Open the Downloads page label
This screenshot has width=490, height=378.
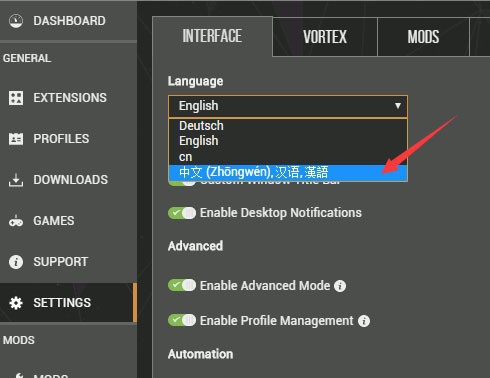point(71,180)
